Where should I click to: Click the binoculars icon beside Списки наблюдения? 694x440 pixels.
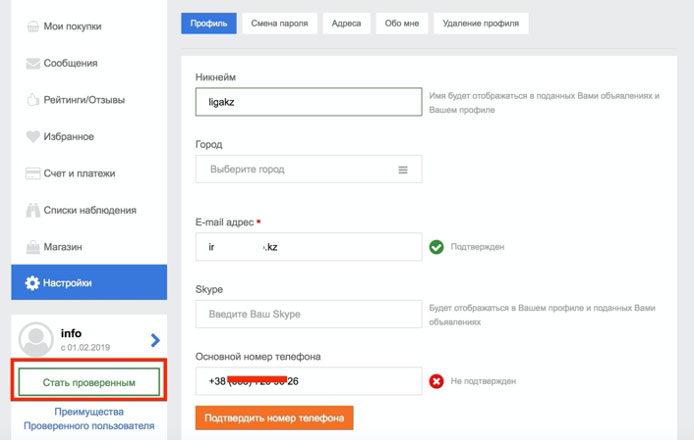[32, 210]
